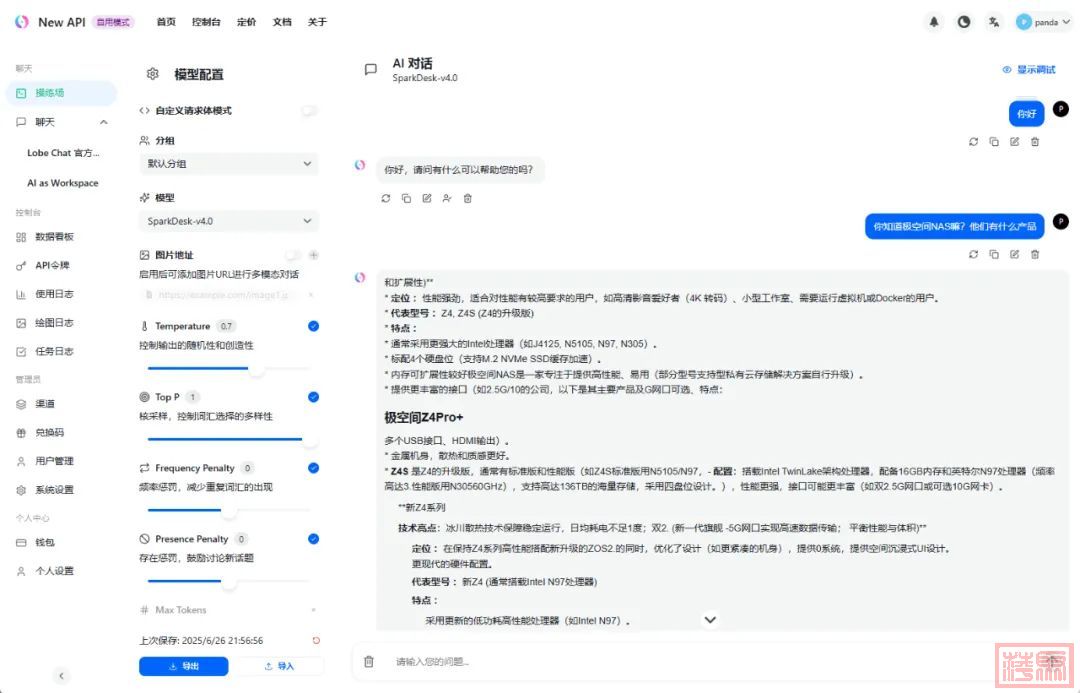Click the scroll-to-bottom arrow in chat
Viewport: 1080px width, 693px height.
(x=710, y=620)
